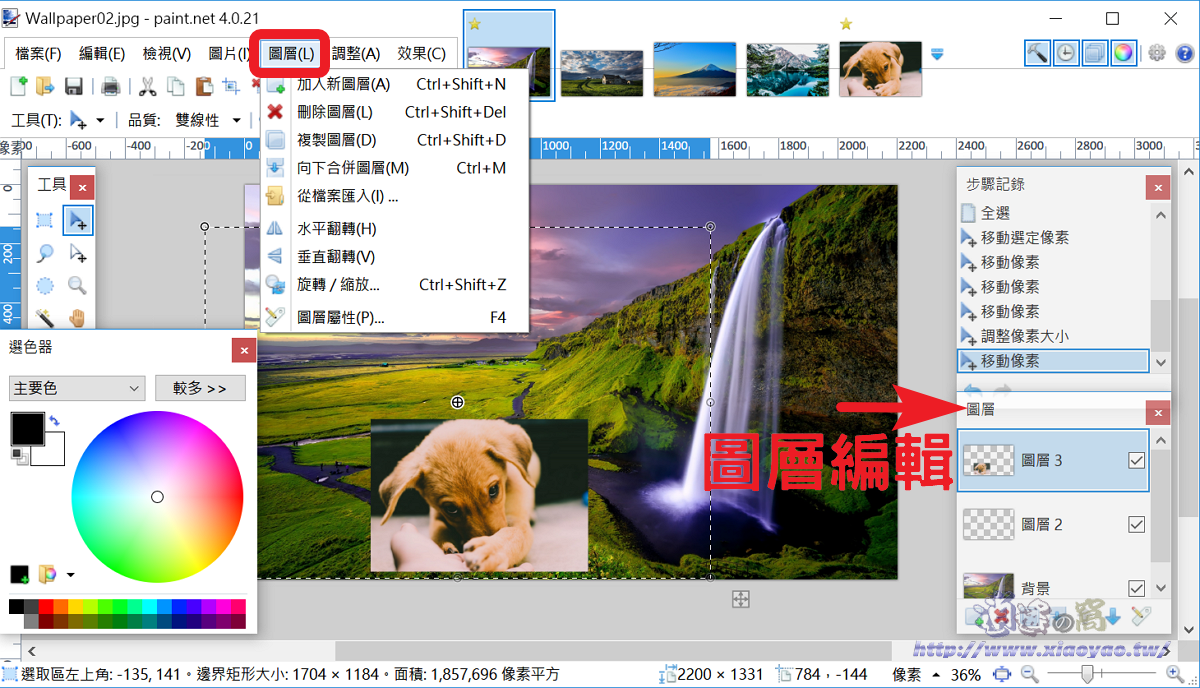Click the Crop to selection icon
The height and width of the screenshot is (688, 1200).
231,86
